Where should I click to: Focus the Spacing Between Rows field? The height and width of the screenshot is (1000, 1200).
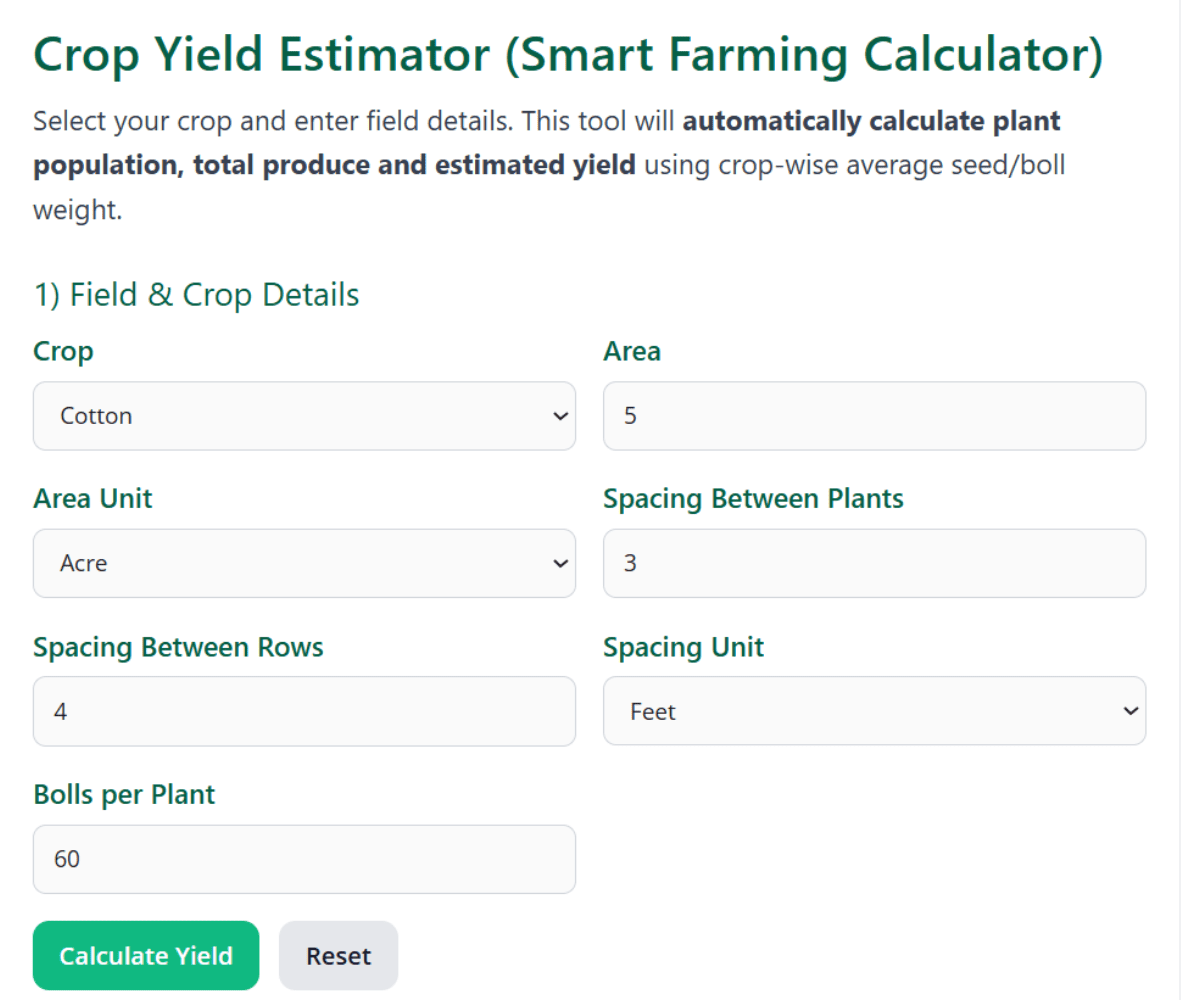pyautogui.click(x=304, y=711)
